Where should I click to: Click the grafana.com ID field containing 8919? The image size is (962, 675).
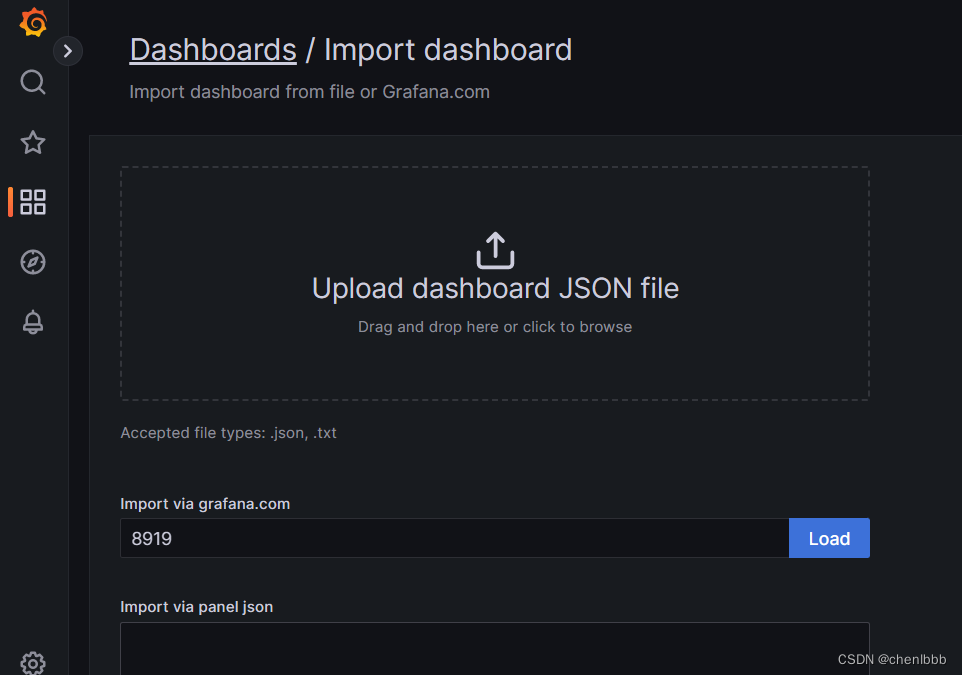(455, 538)
